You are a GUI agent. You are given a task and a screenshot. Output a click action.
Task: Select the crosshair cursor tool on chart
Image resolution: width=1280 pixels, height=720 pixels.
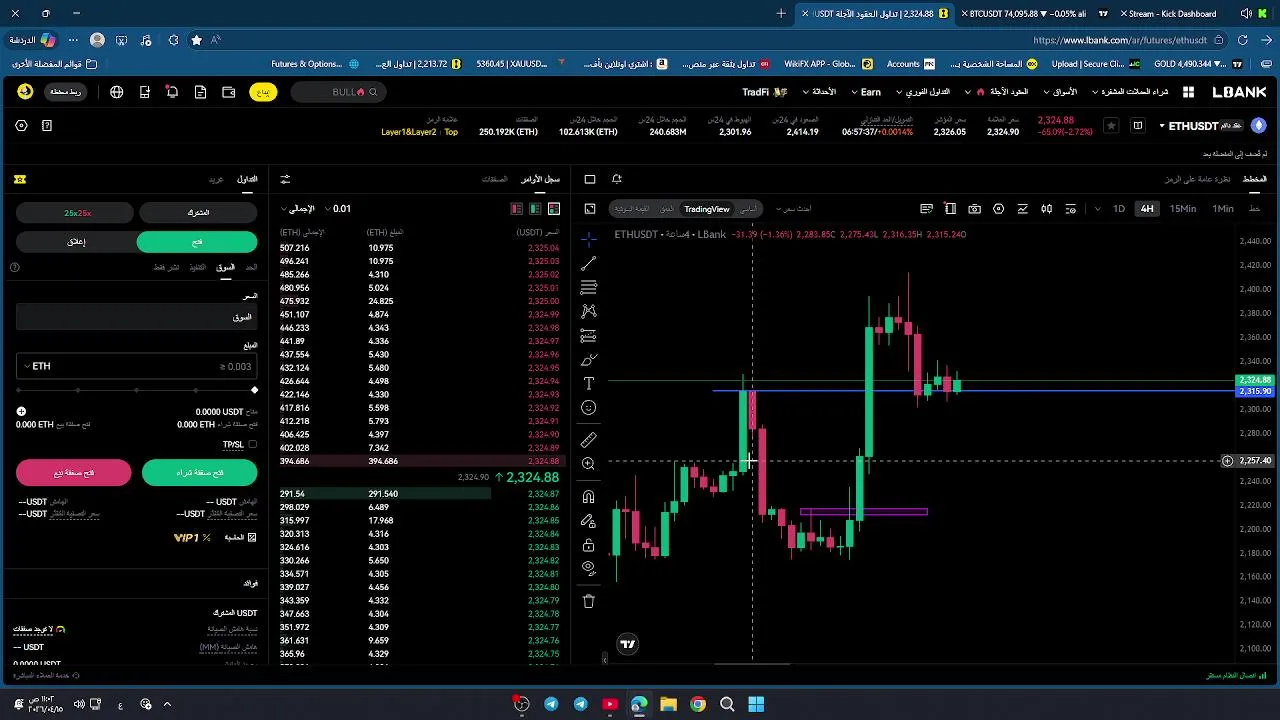click(589, 239)
